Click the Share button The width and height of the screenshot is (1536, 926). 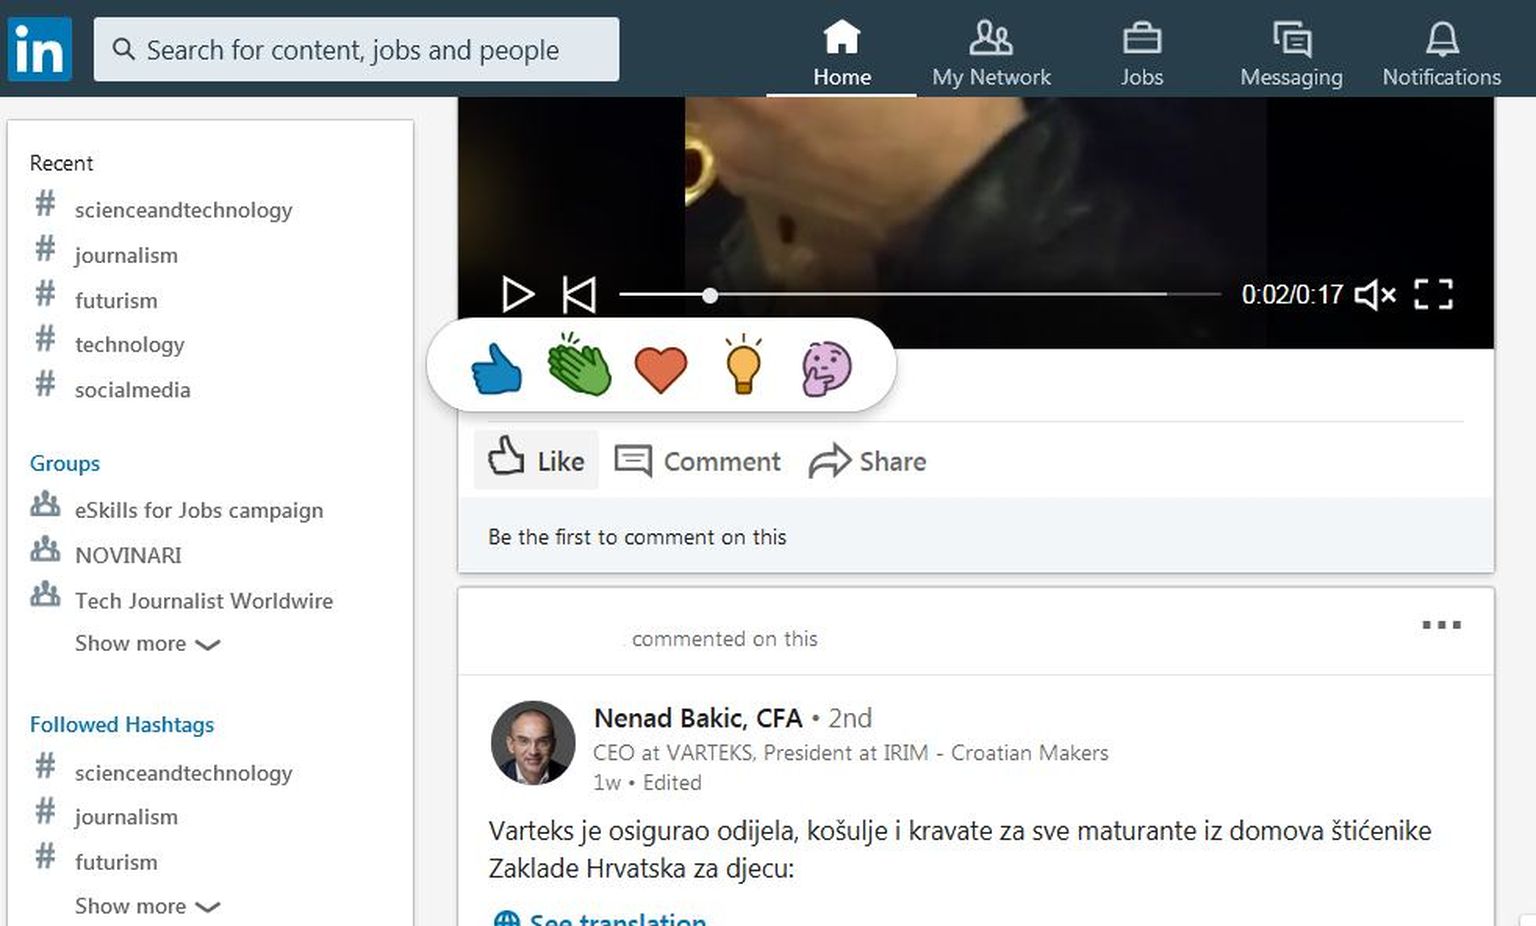(867, 461)
